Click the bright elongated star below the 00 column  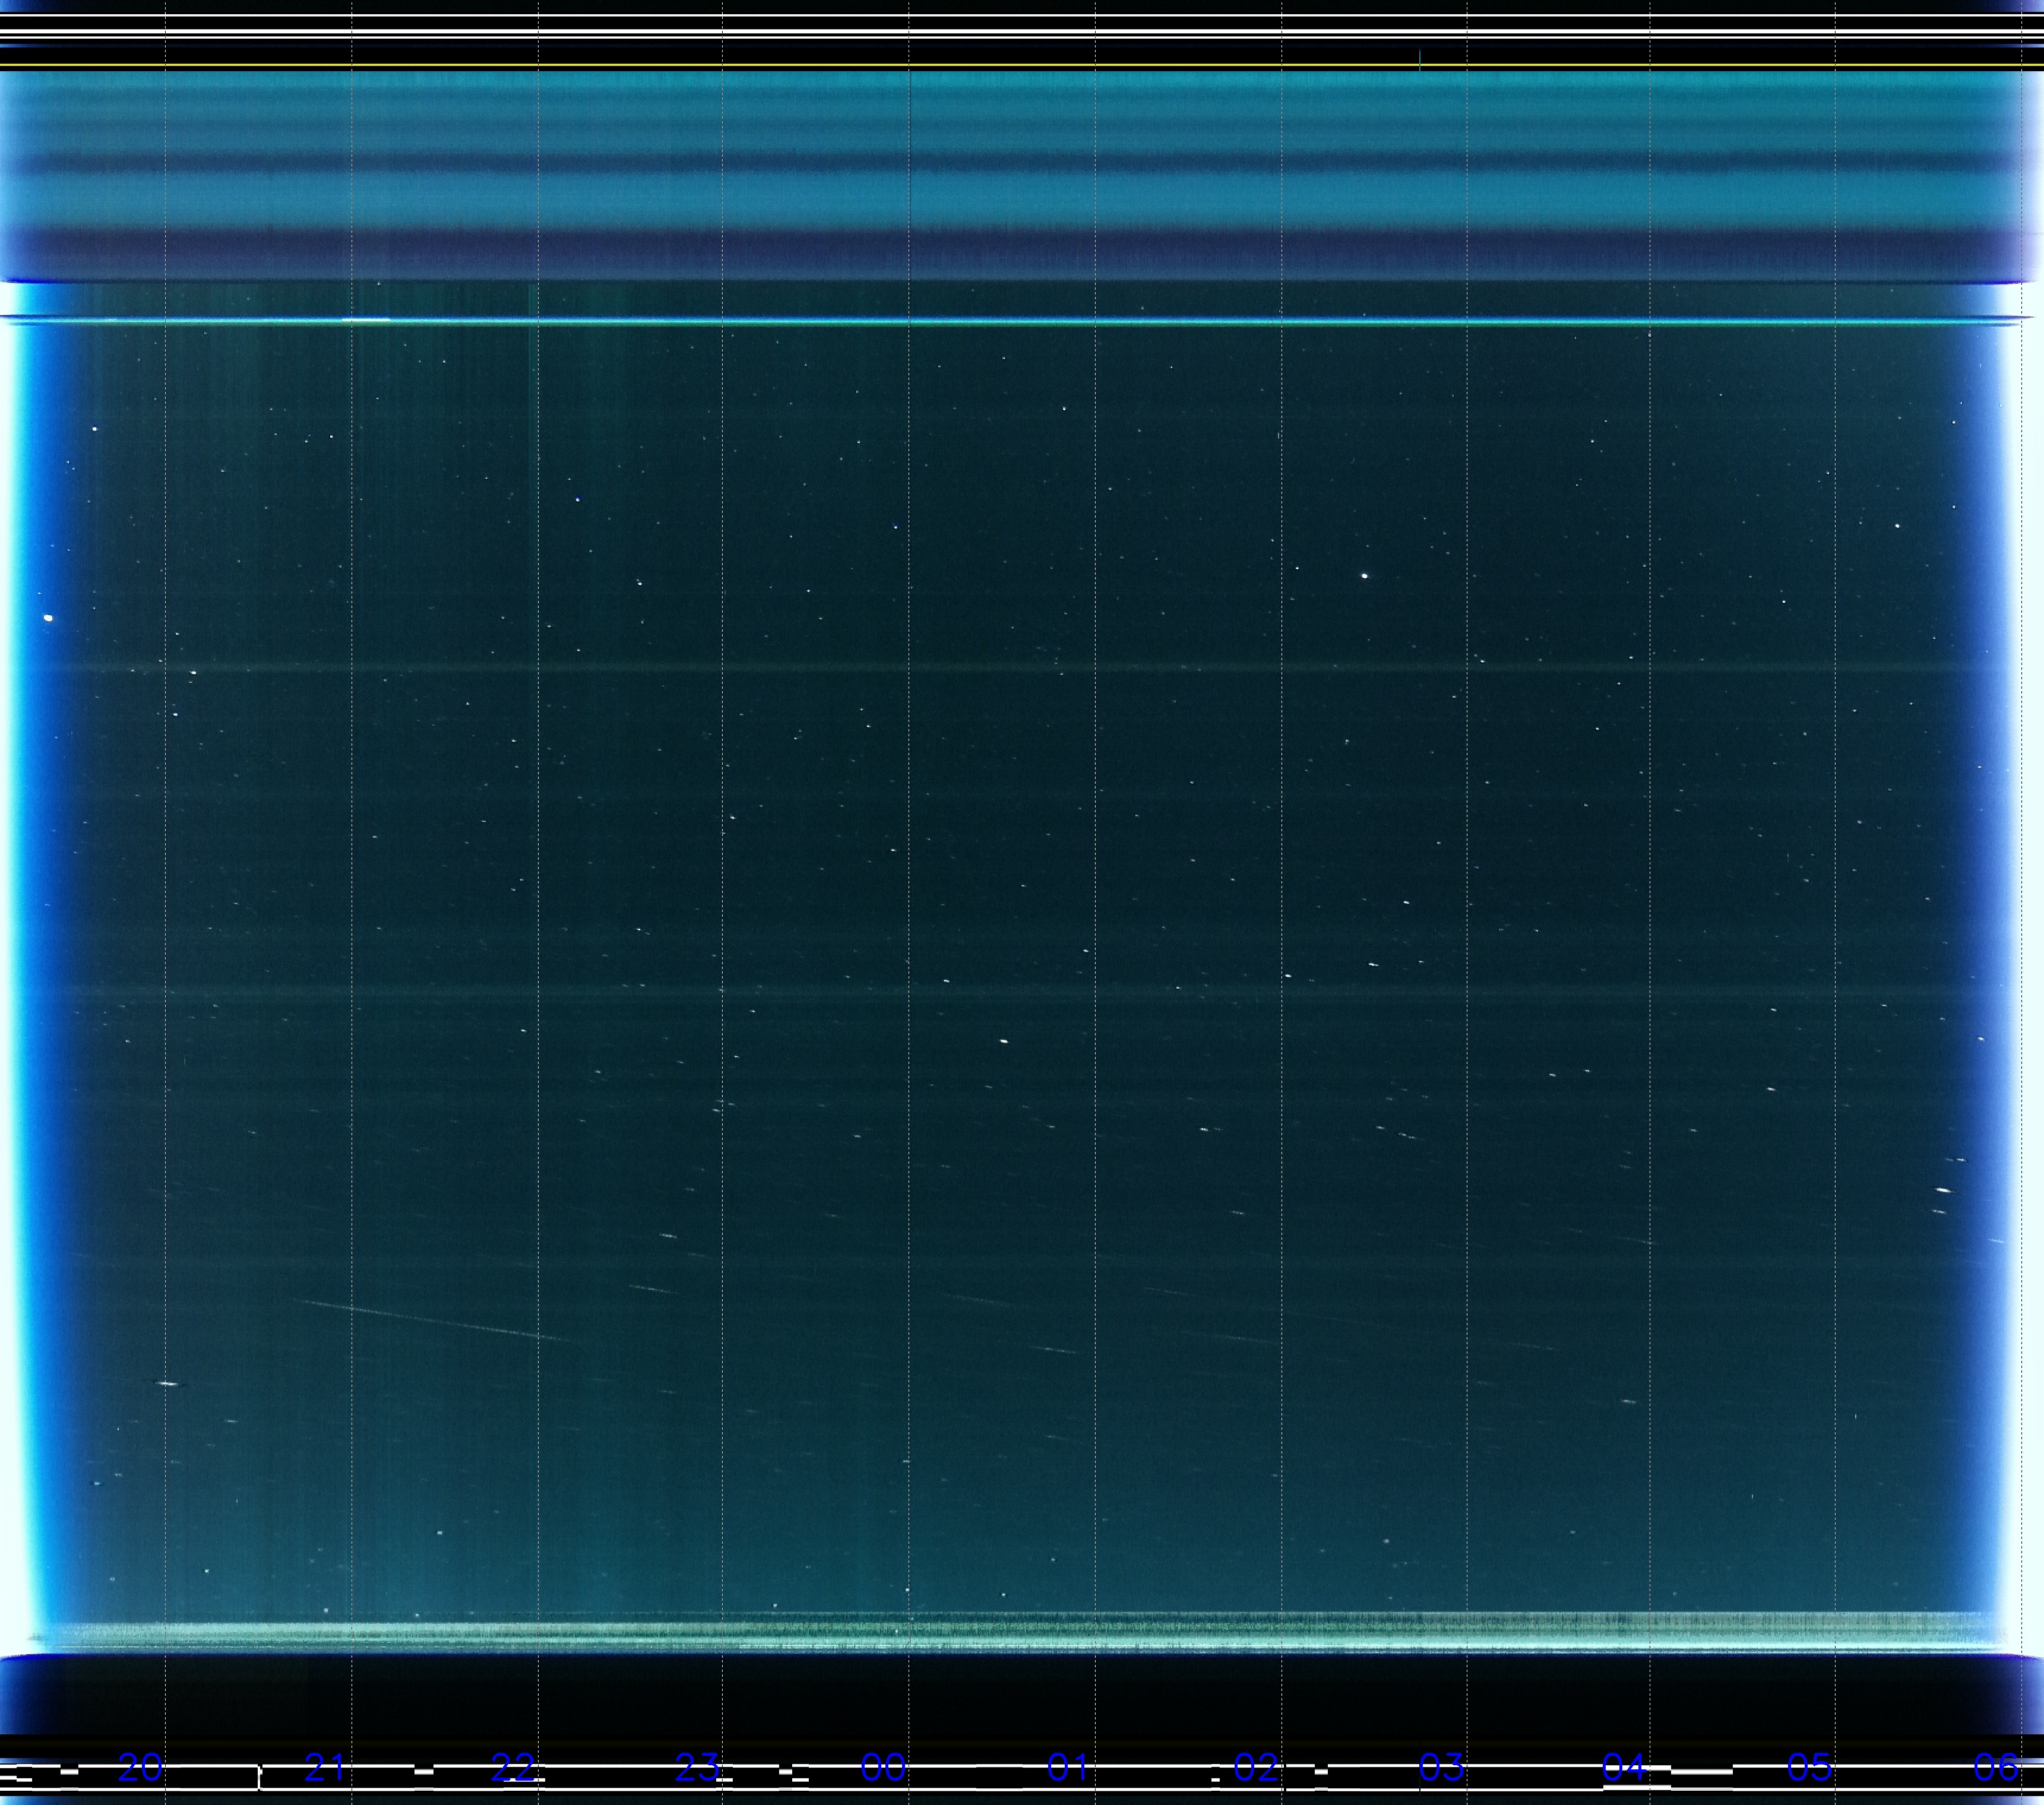coord(1004,1041)
